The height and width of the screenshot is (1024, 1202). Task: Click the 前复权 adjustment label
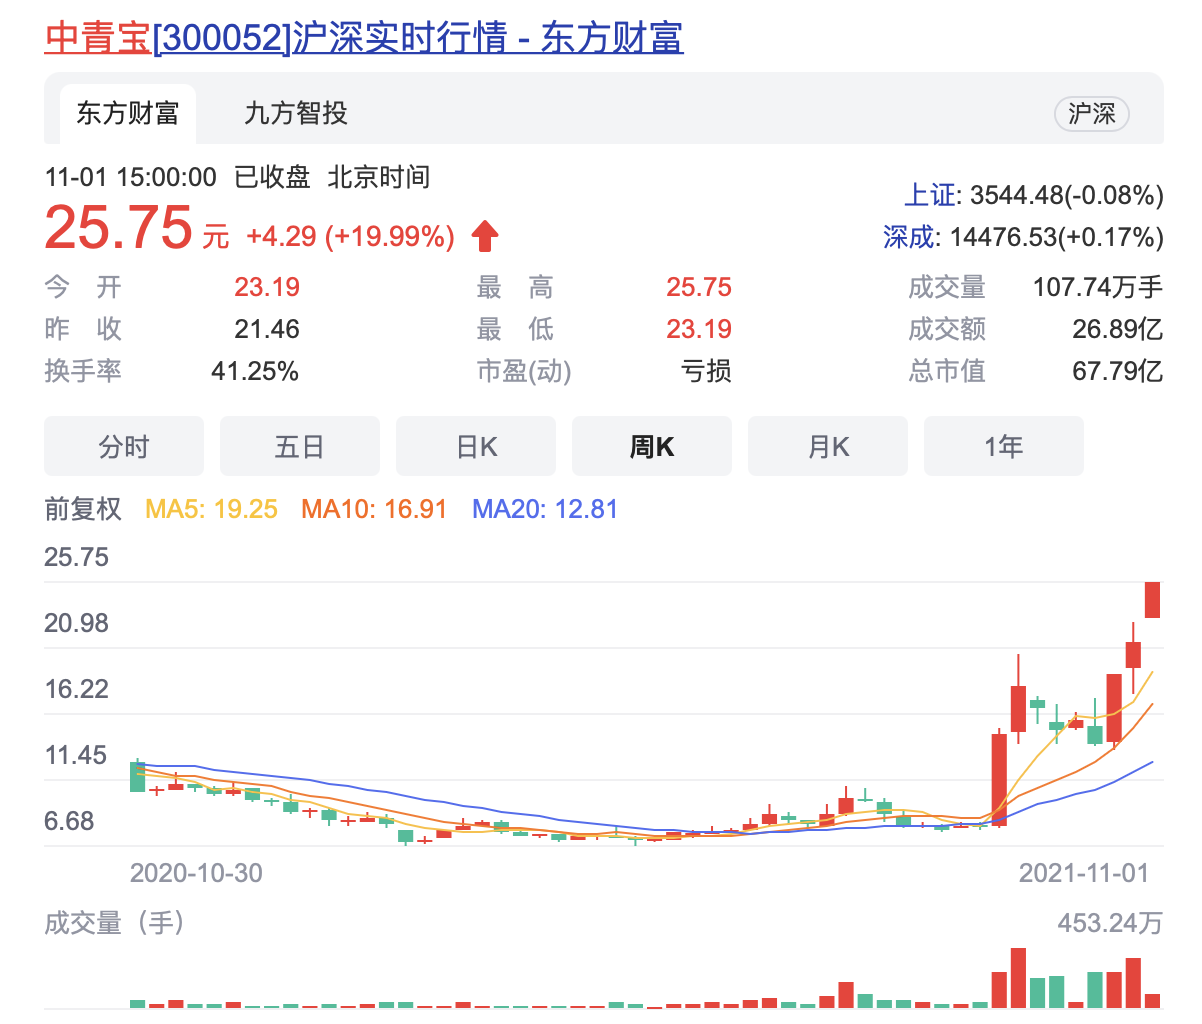[83, 509]
